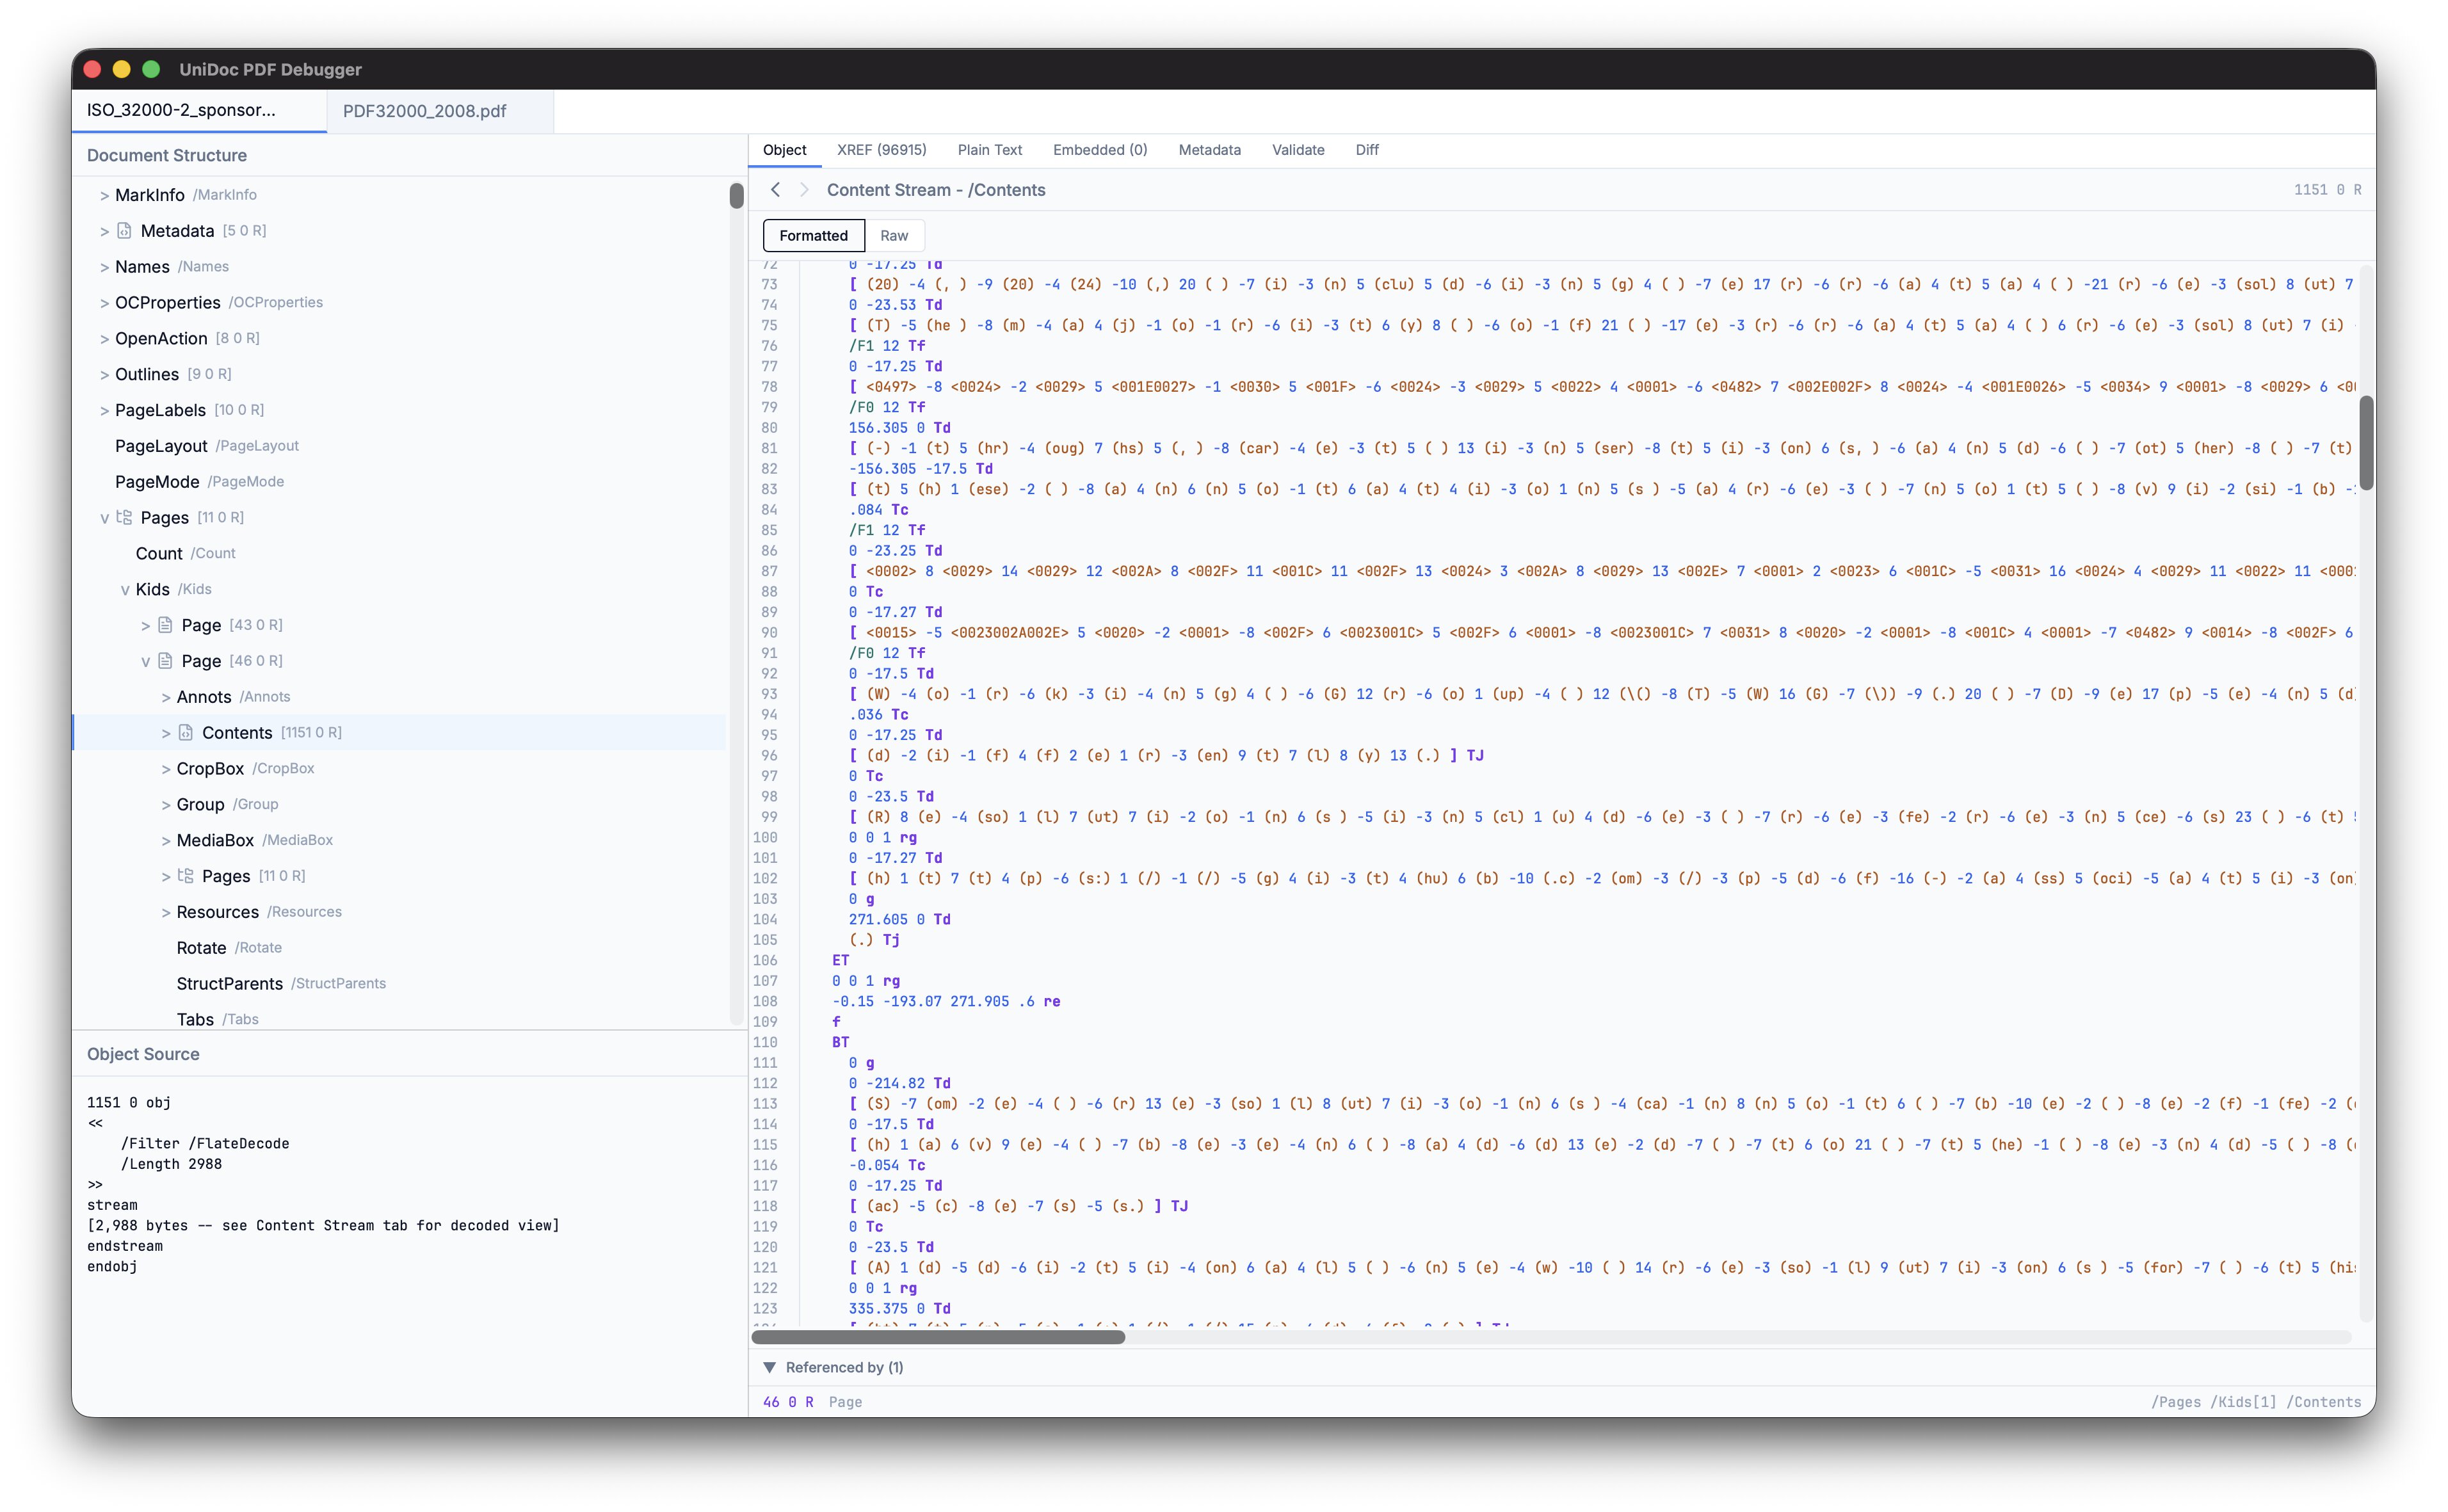Click the document tree vertical scrollbar
This screenshot has height=1512, width=2448.
[736, 196]
